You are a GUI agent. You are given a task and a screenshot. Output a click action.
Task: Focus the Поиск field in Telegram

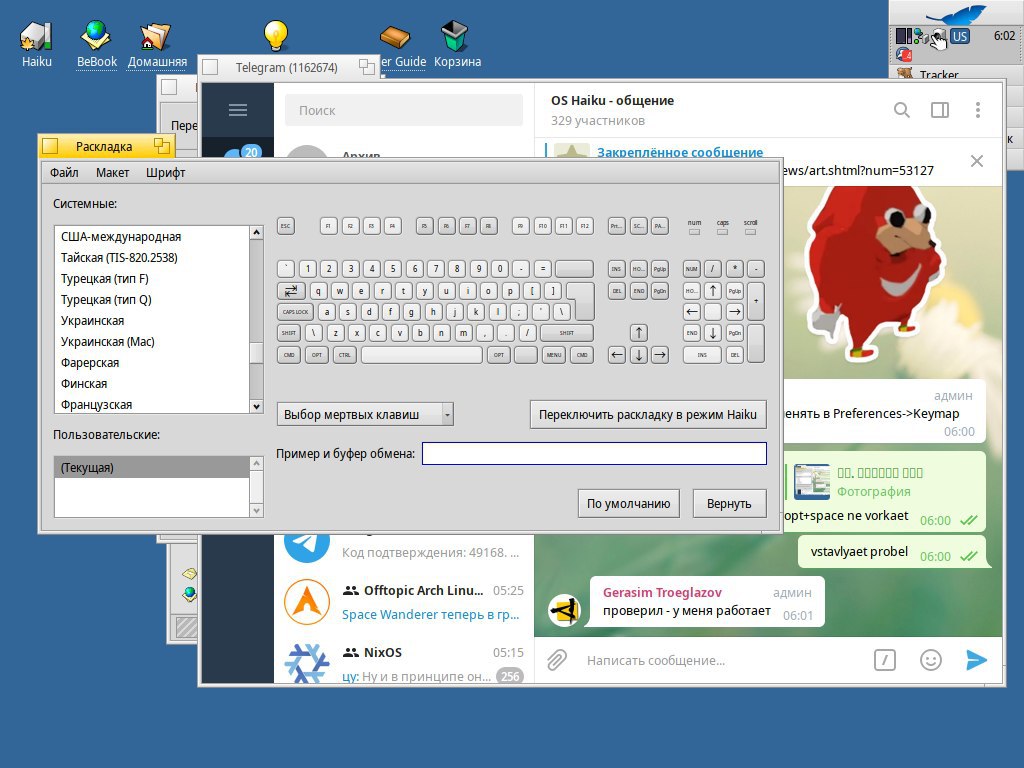[404, 110]
